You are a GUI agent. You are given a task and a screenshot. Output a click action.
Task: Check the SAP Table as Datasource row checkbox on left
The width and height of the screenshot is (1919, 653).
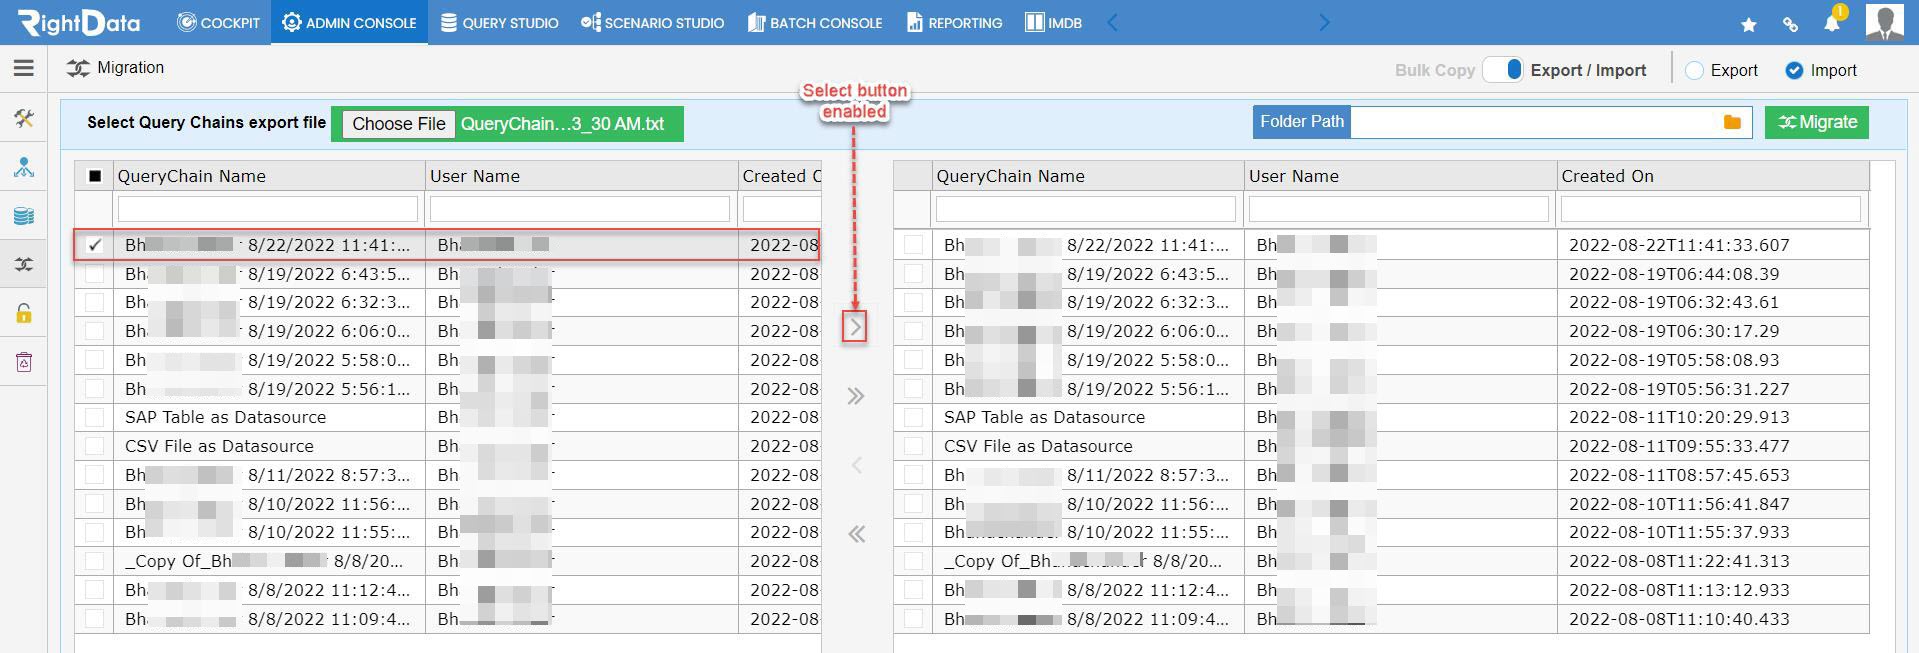[95, 417]
